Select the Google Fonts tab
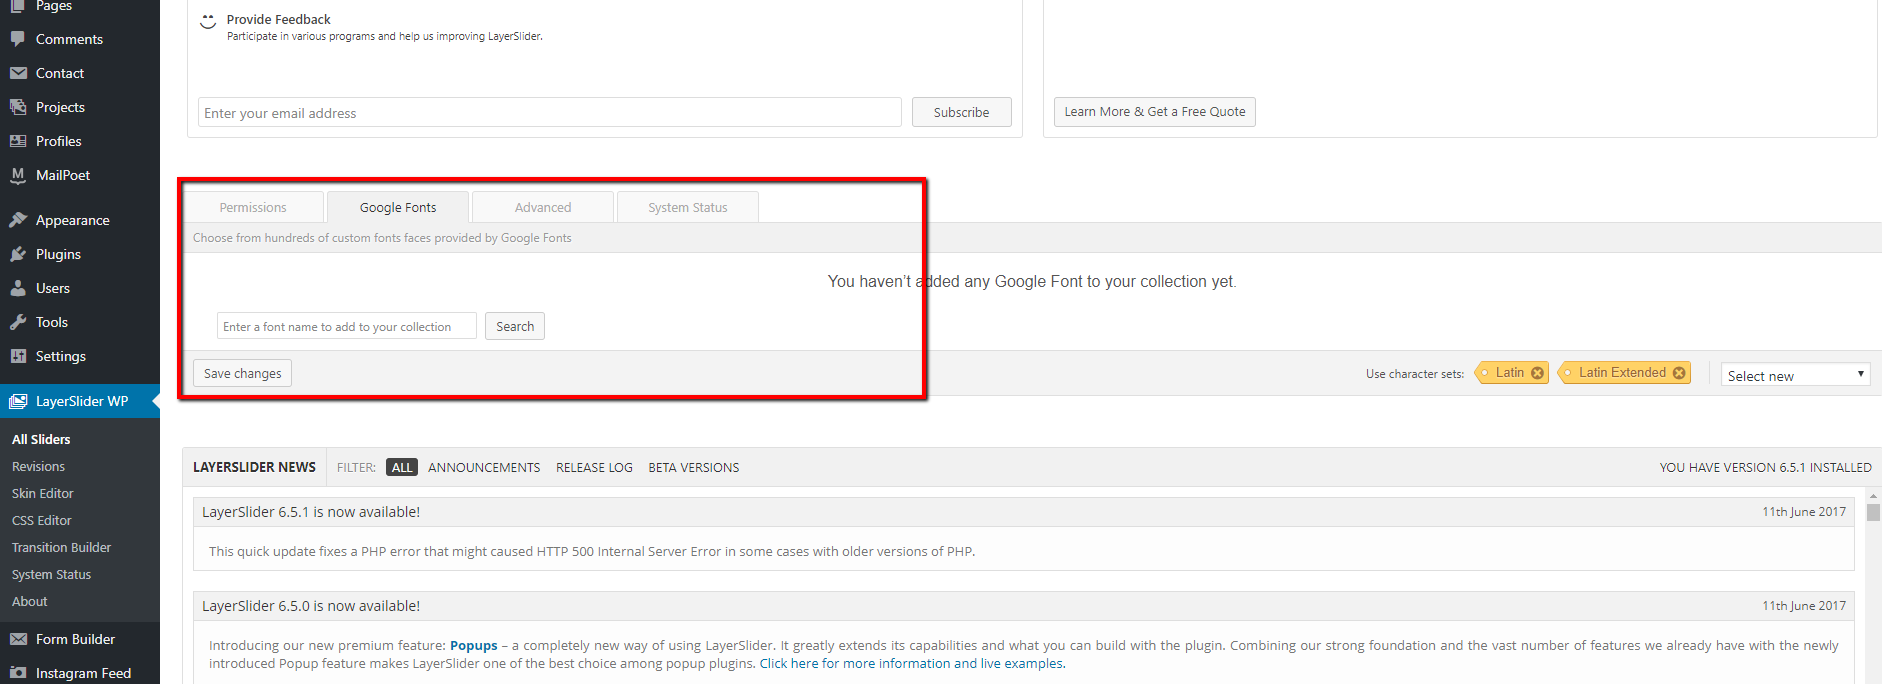Viewport: 1882px width, 684px height. pyautogui.click(x=398, y=207)
